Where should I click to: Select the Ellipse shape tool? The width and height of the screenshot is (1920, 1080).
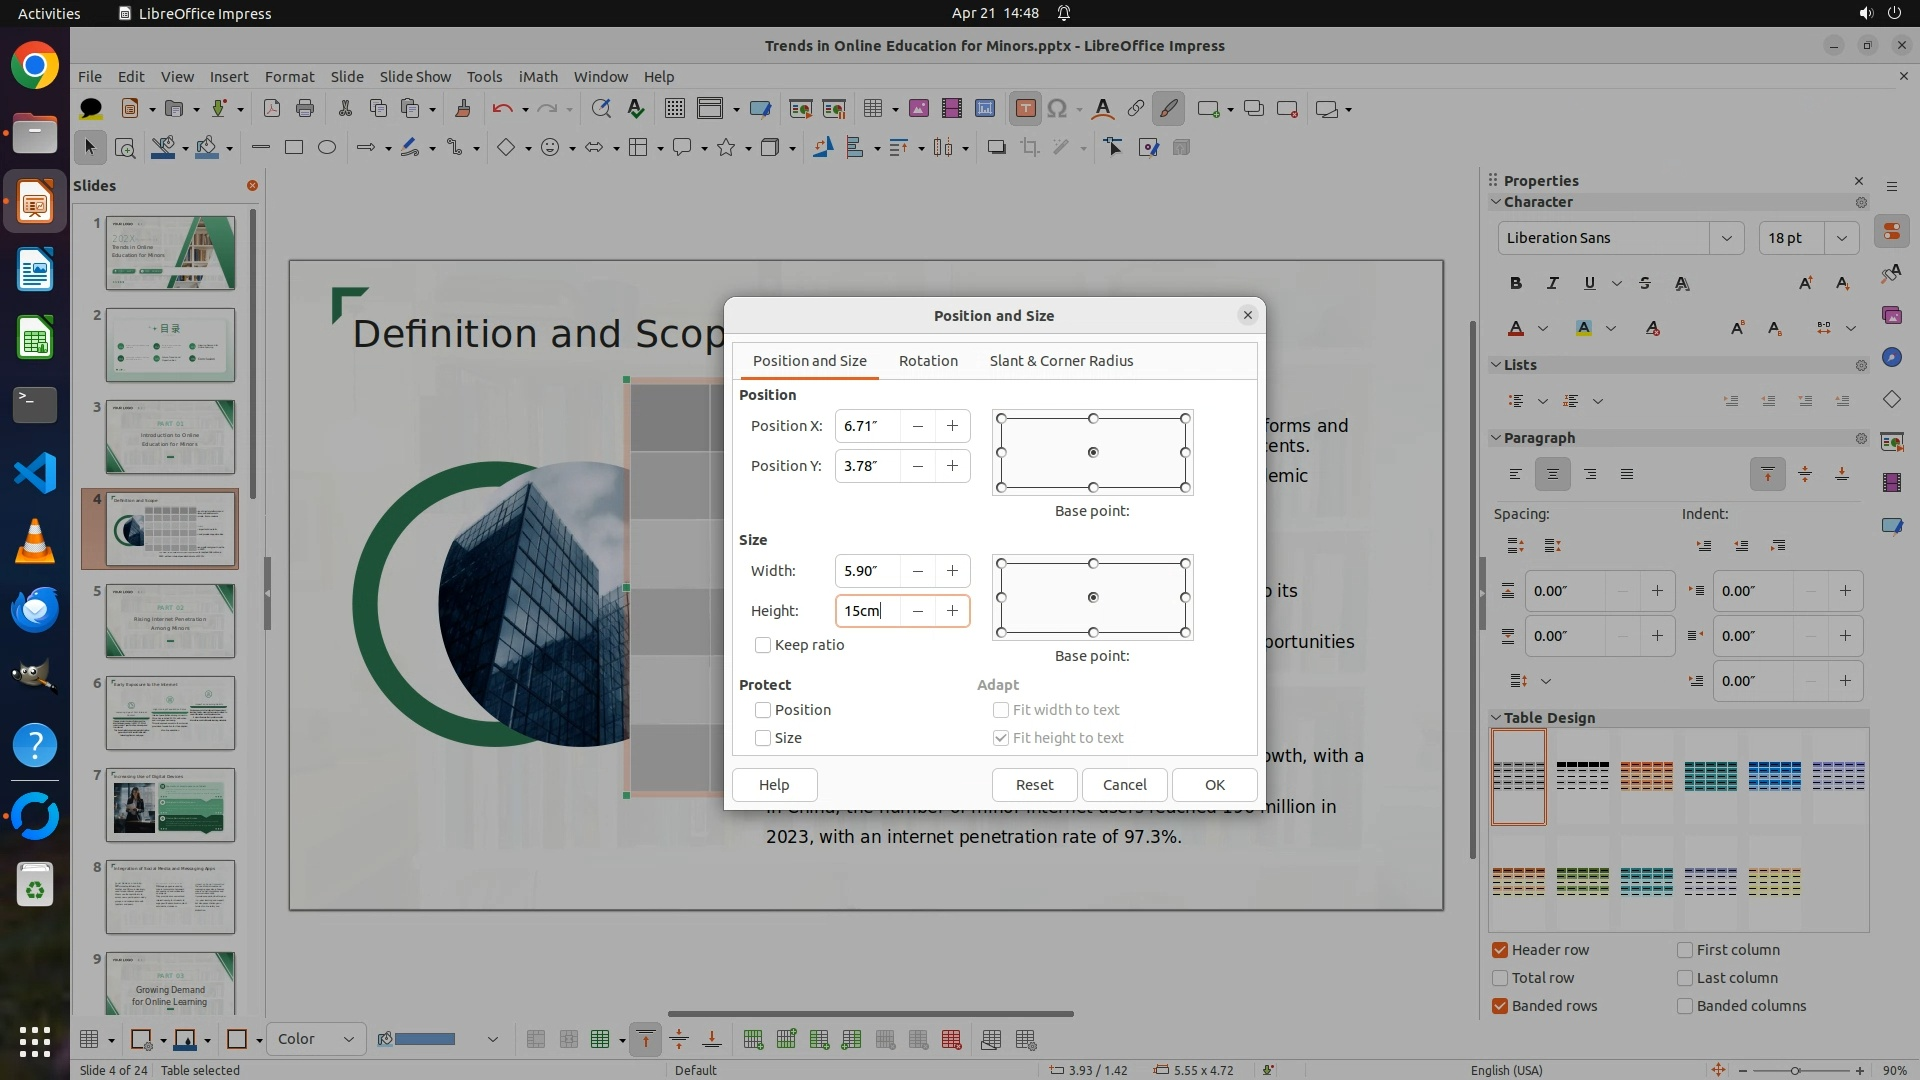click(327, 148)
